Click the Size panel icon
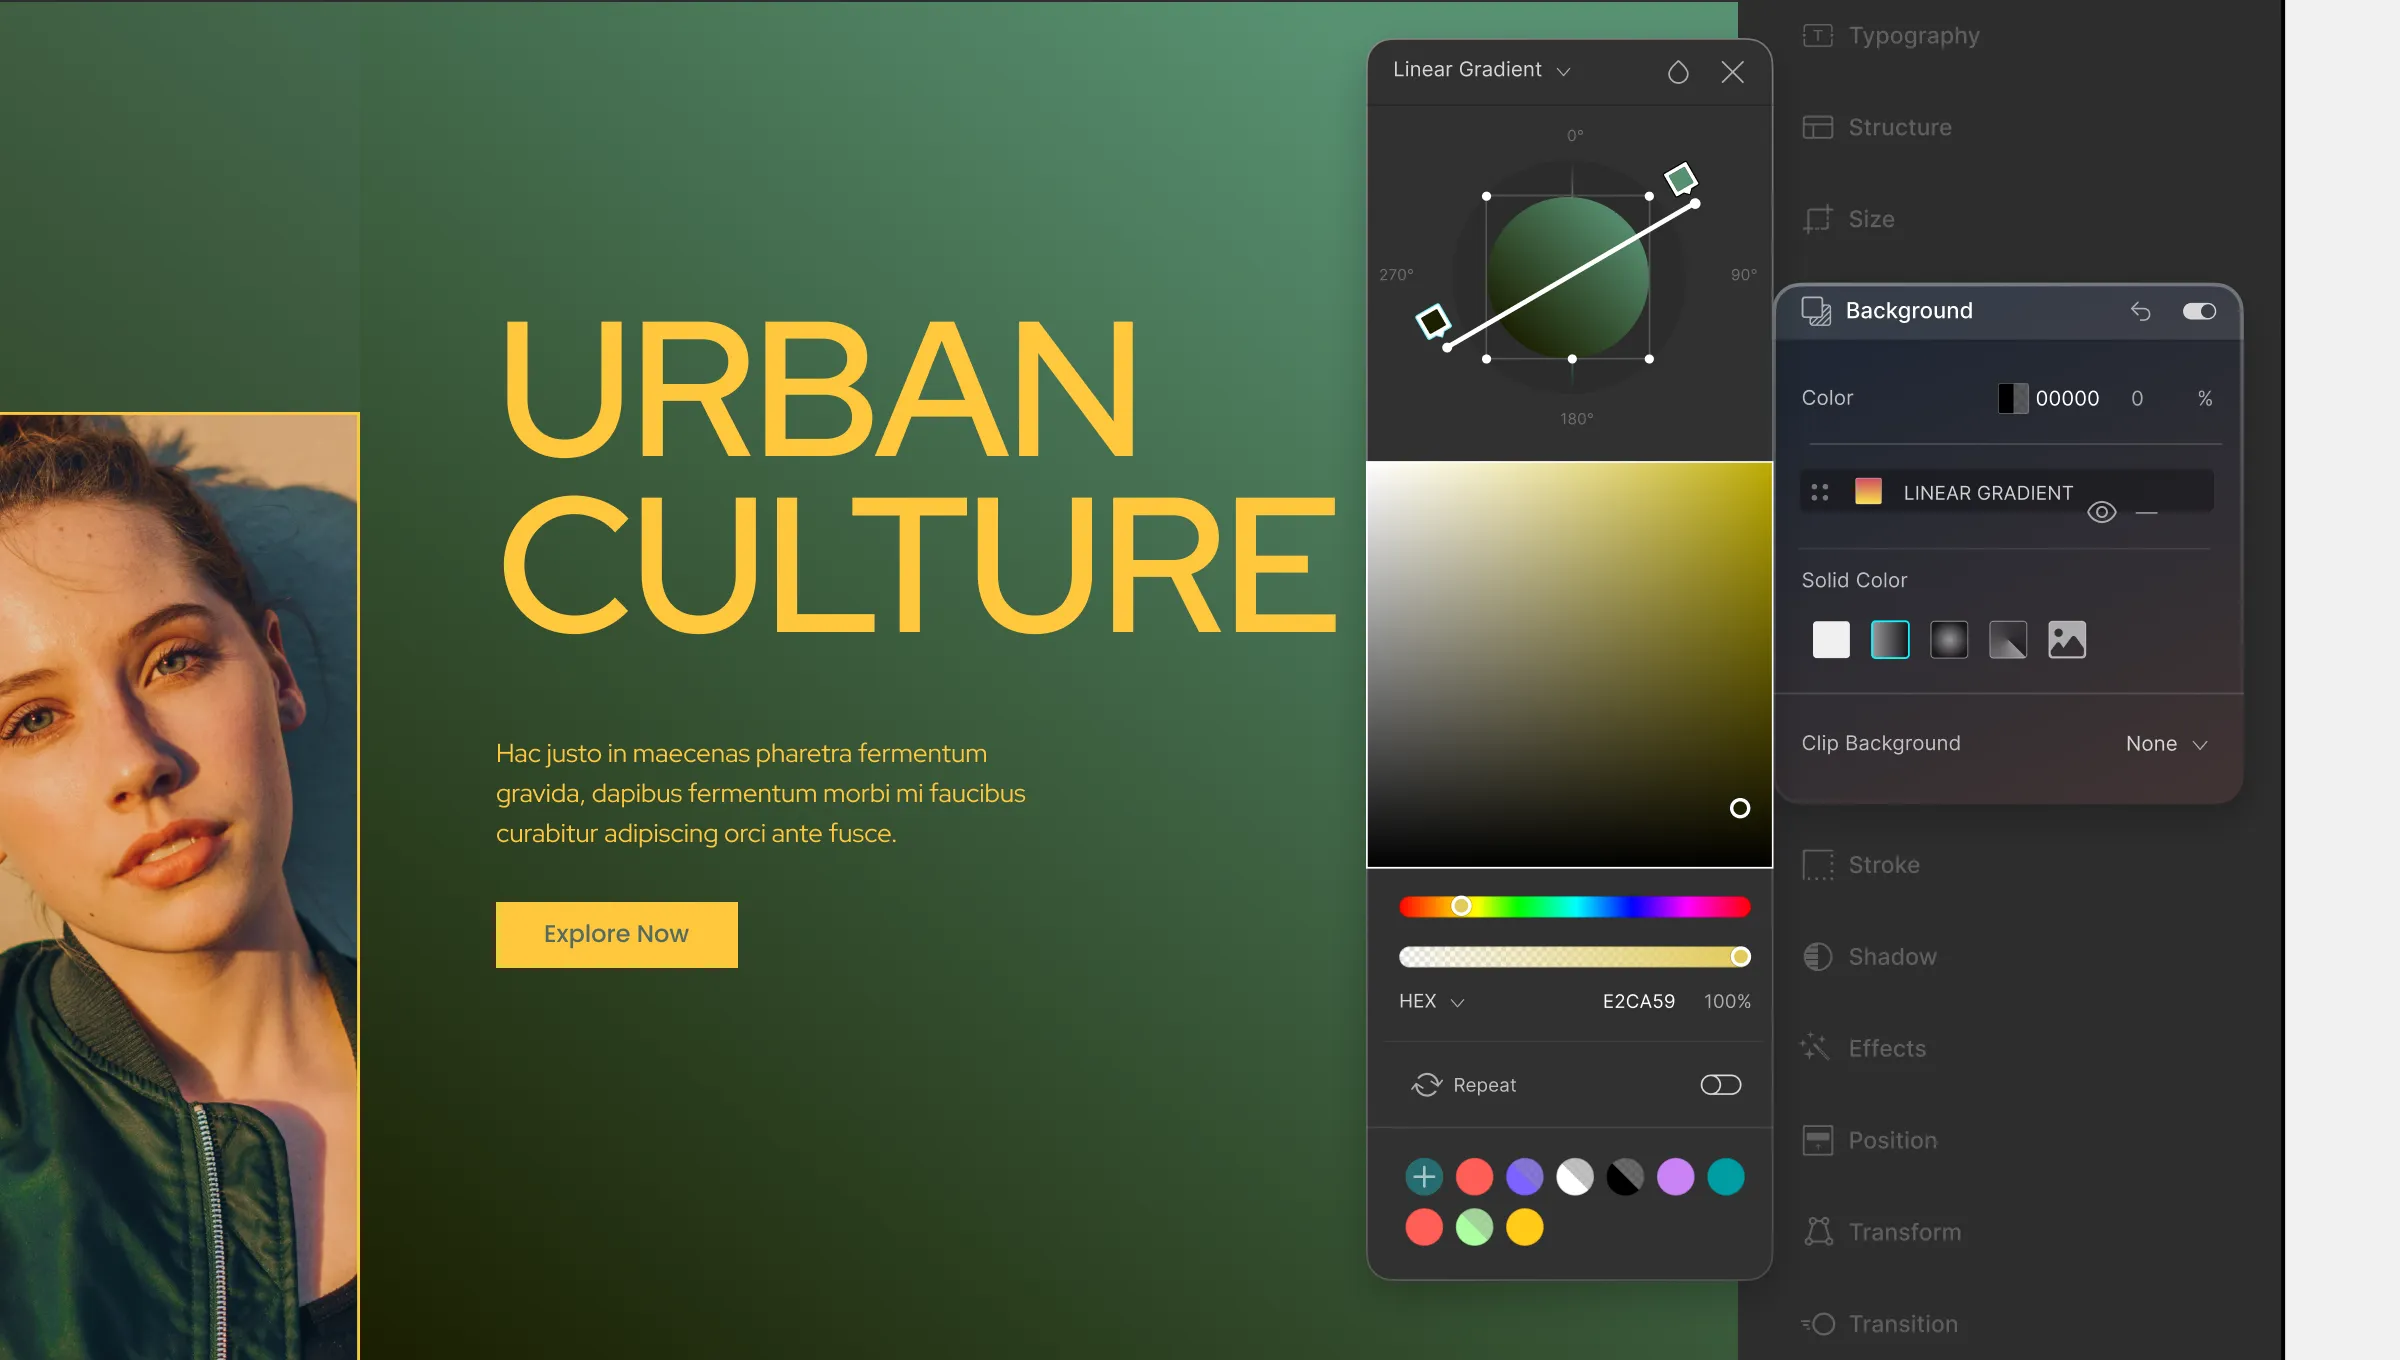This screenshot has width=2400, height=1360. pos(1817,219)
